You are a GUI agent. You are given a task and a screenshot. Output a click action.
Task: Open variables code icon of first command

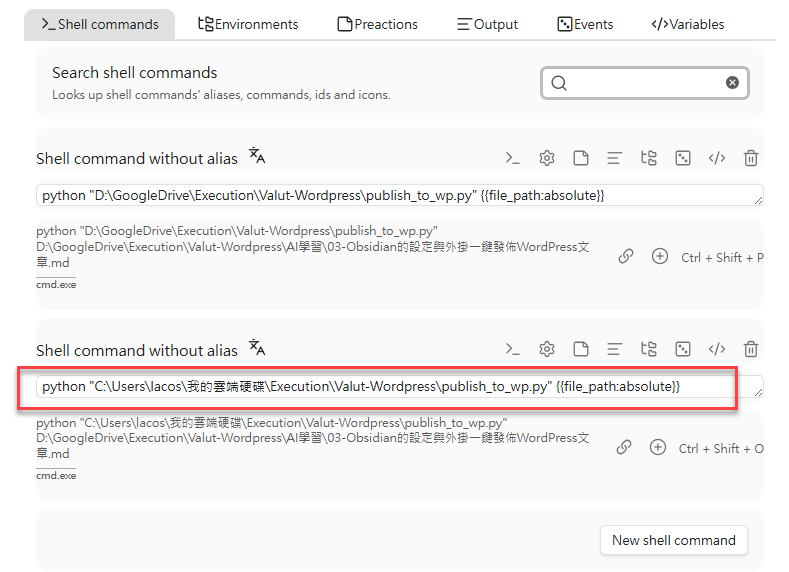(717, 158)
